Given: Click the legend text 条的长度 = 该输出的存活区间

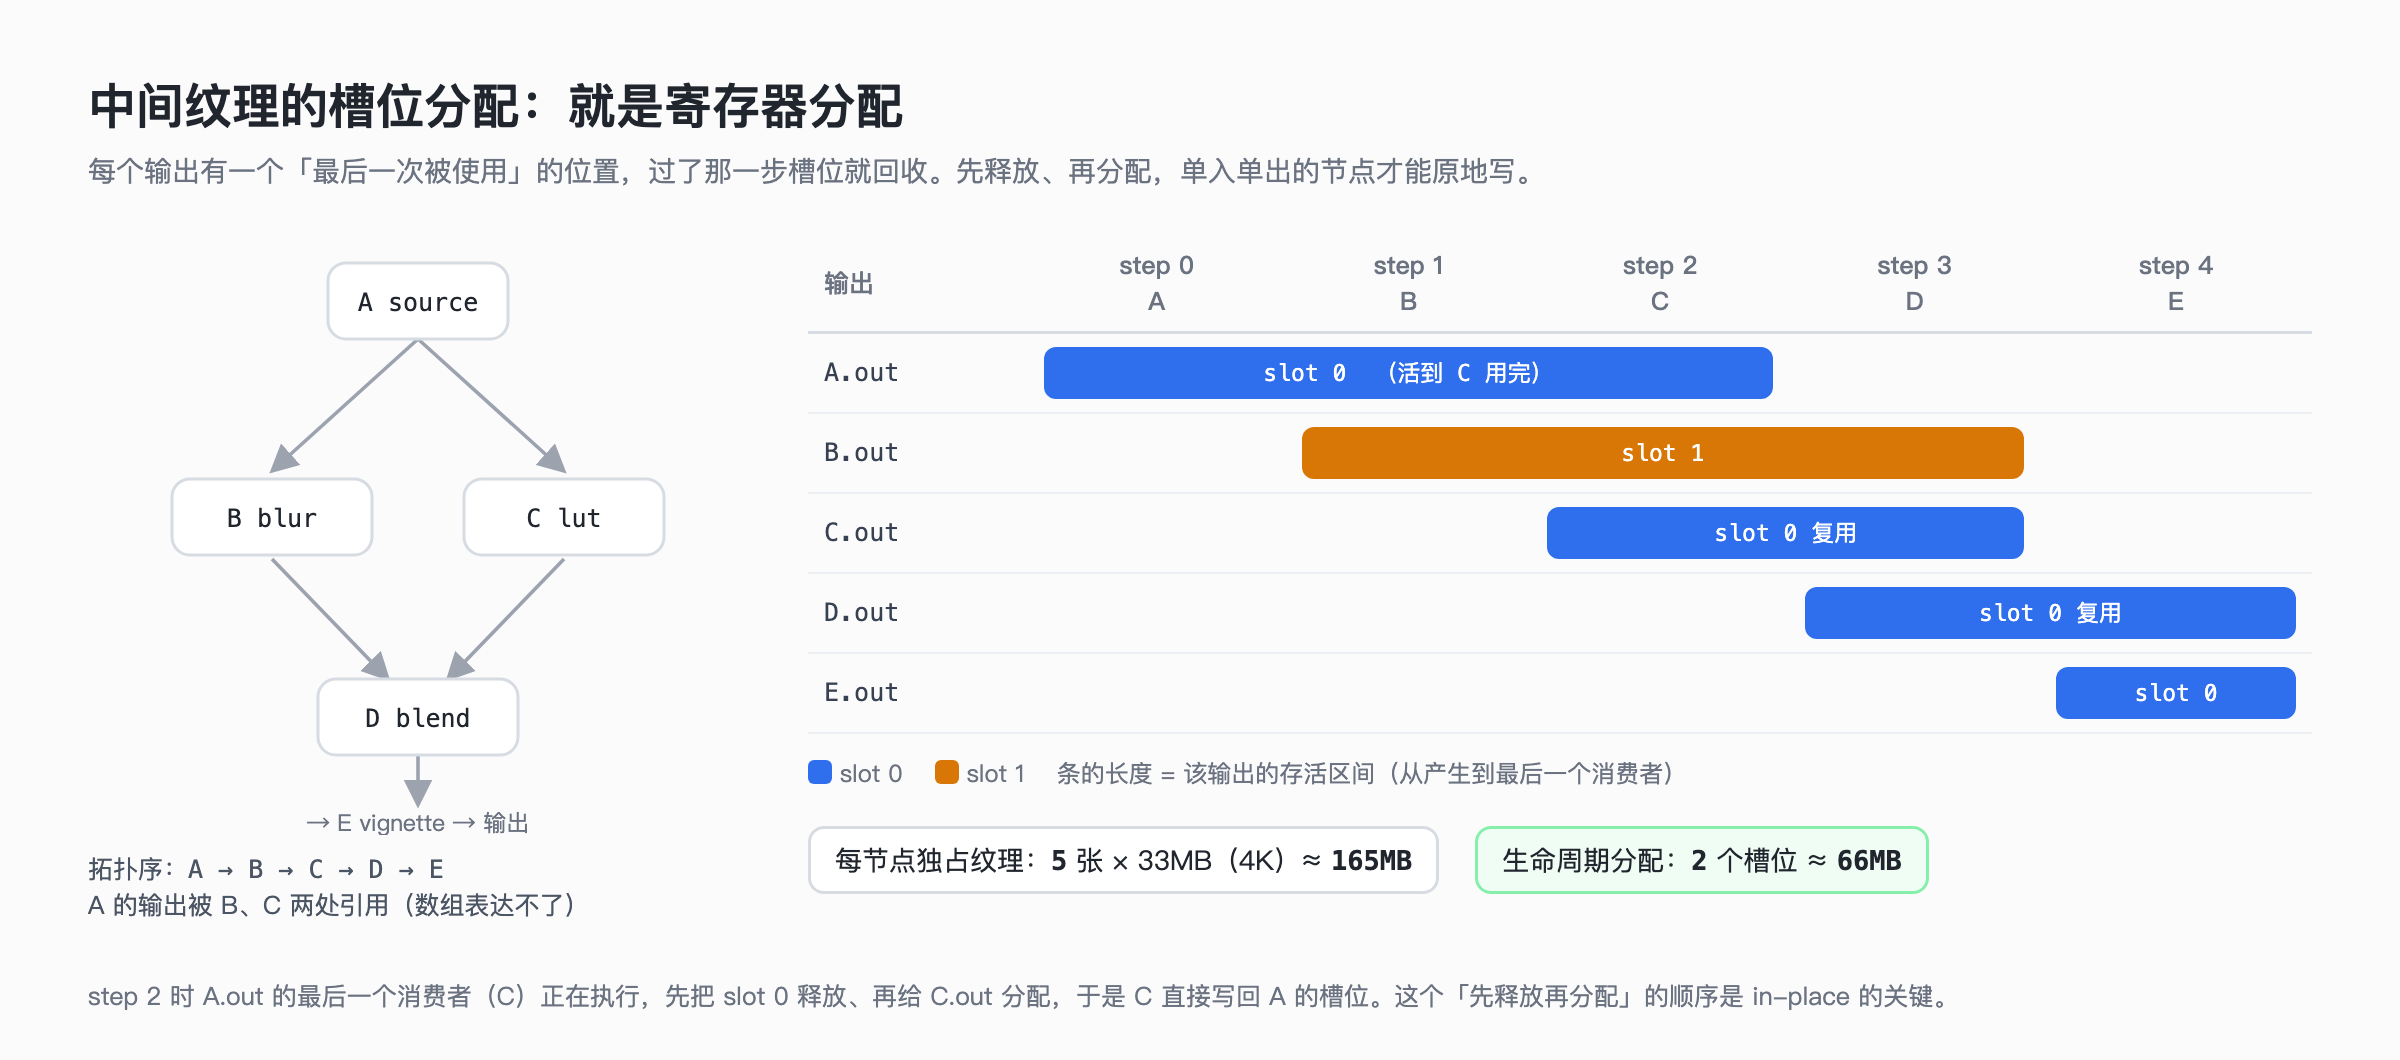Looking at the screenshot, I should tap(1366, 773).
